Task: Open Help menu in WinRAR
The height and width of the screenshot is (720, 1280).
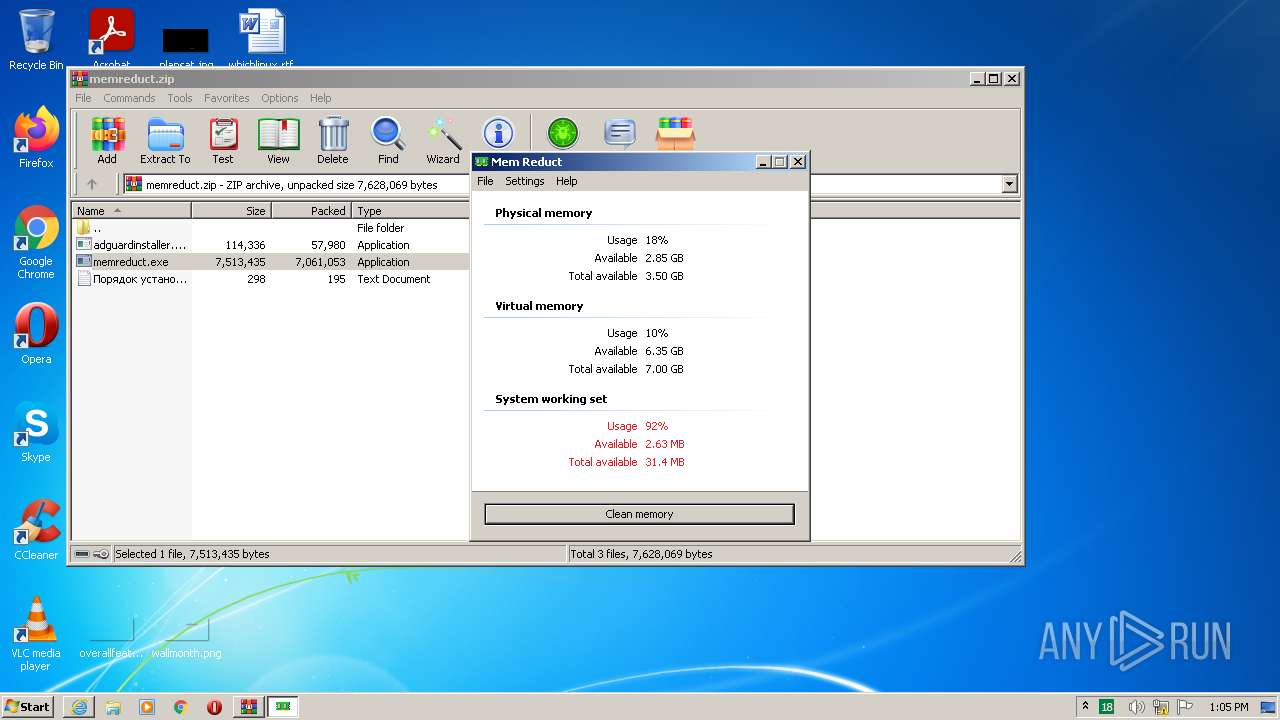Action: [x=320, y=98]
